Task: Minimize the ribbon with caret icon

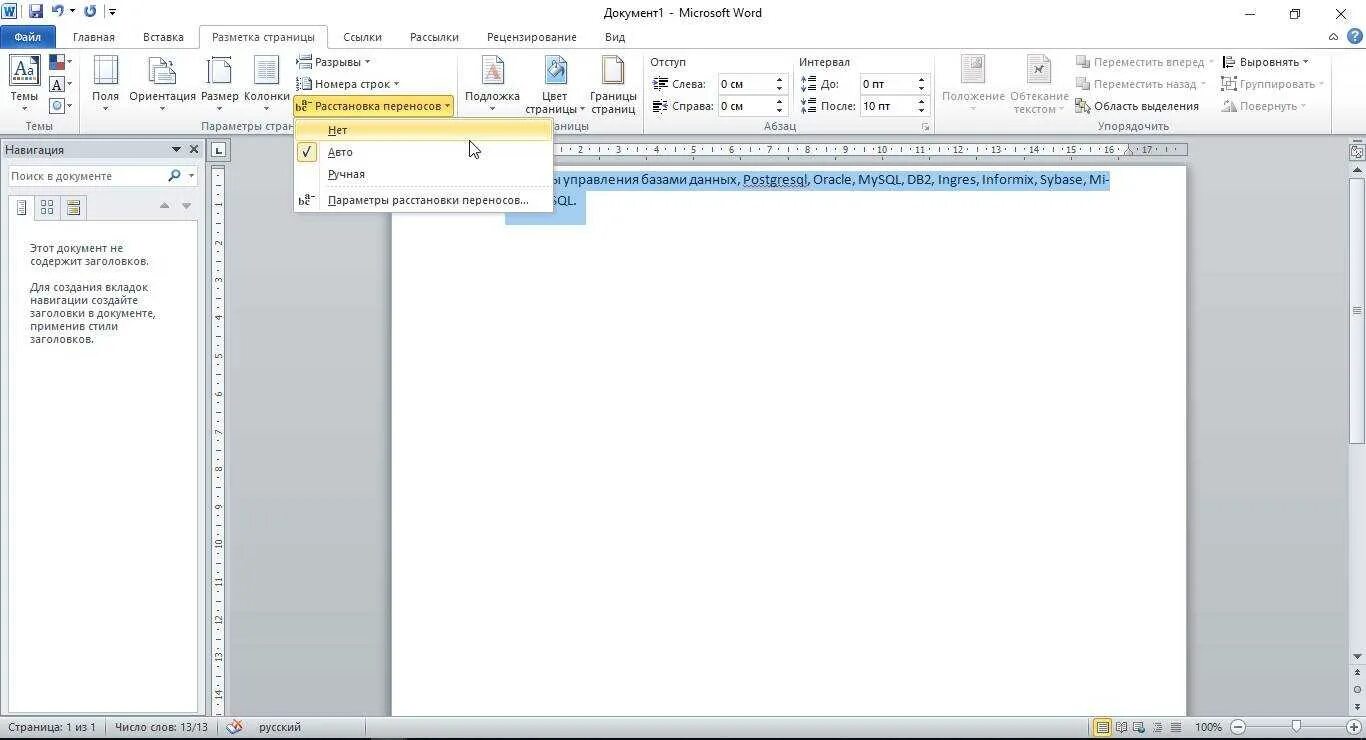Action: pyautogui.click(x=1334, y=37)
